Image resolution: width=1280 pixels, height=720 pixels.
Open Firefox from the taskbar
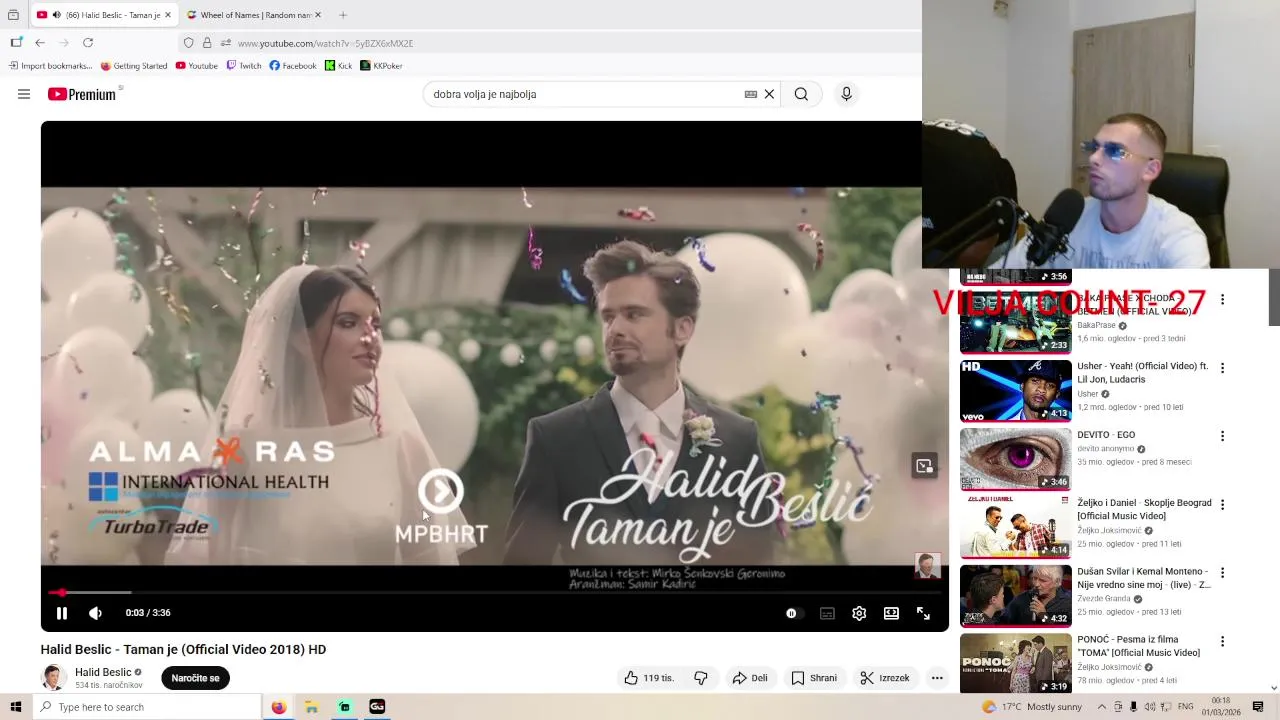pyautogui.click(x=278, y=707)
